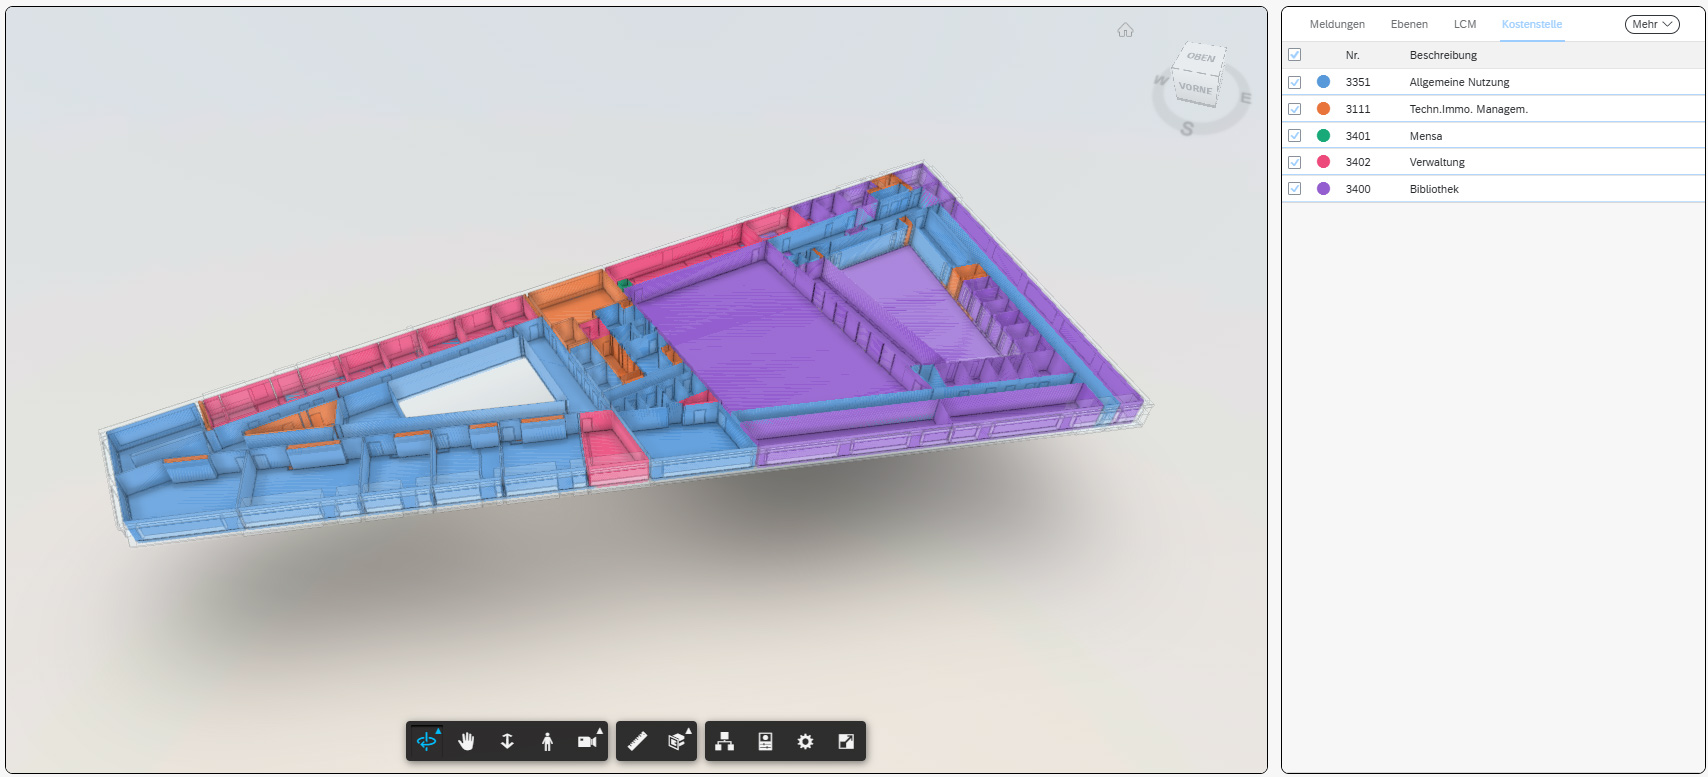Viewport: 1708px width, 777px height.
Task: Open the camera interactions dropdown
Action: [588, 742]
